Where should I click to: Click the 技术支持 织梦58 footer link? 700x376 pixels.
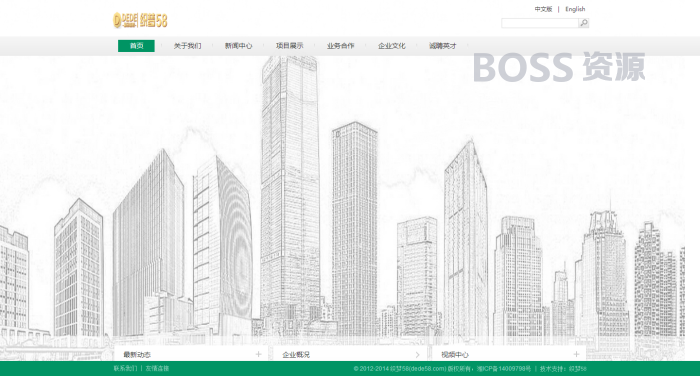563,369
